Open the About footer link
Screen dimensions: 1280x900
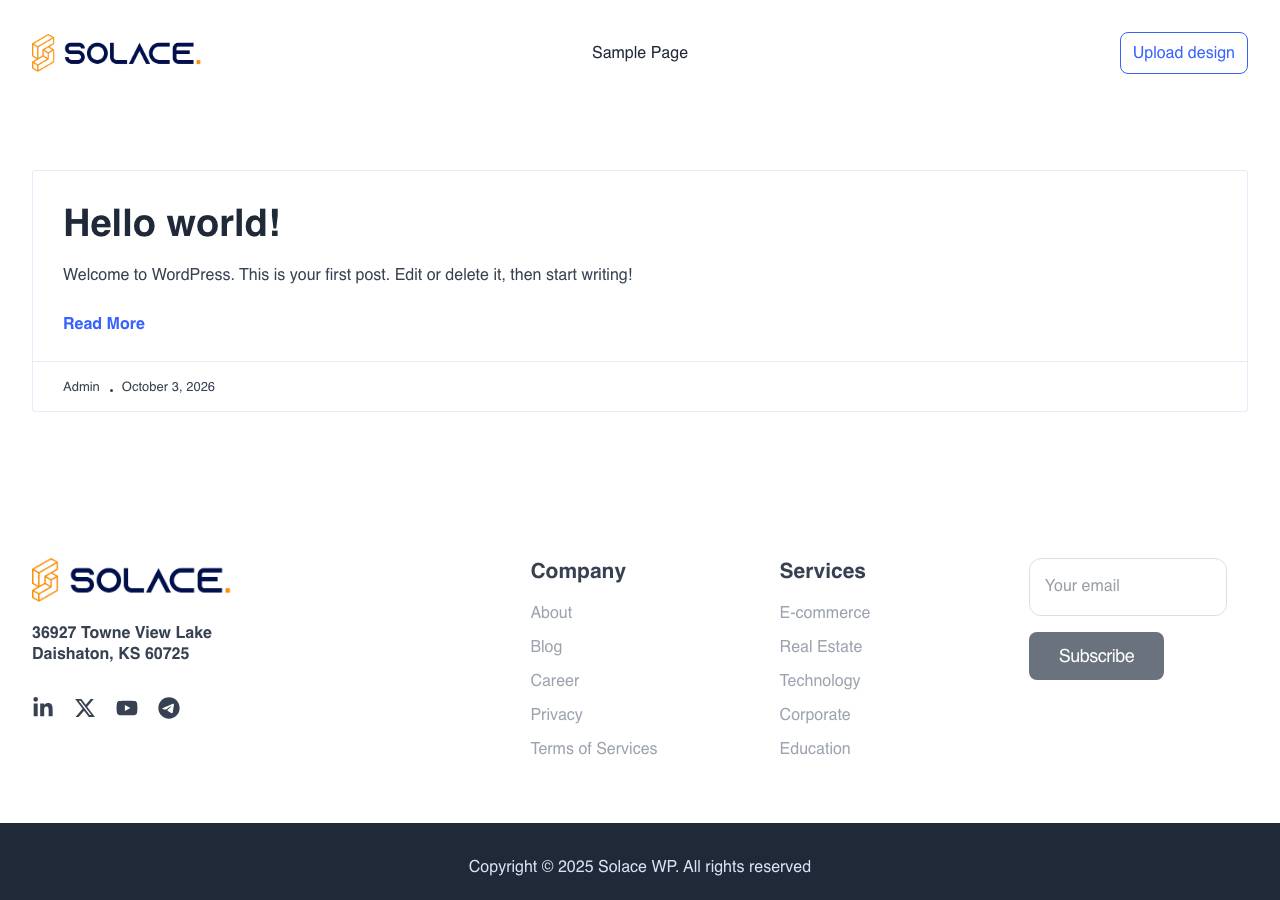[551, 613]
